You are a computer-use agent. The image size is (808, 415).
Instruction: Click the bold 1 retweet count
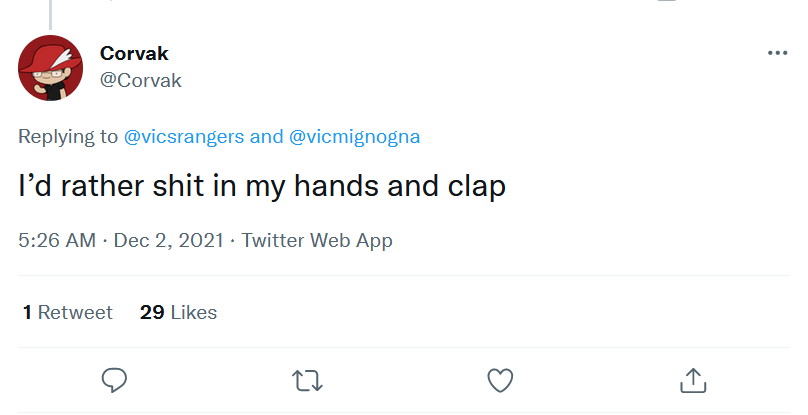point(27,312)
